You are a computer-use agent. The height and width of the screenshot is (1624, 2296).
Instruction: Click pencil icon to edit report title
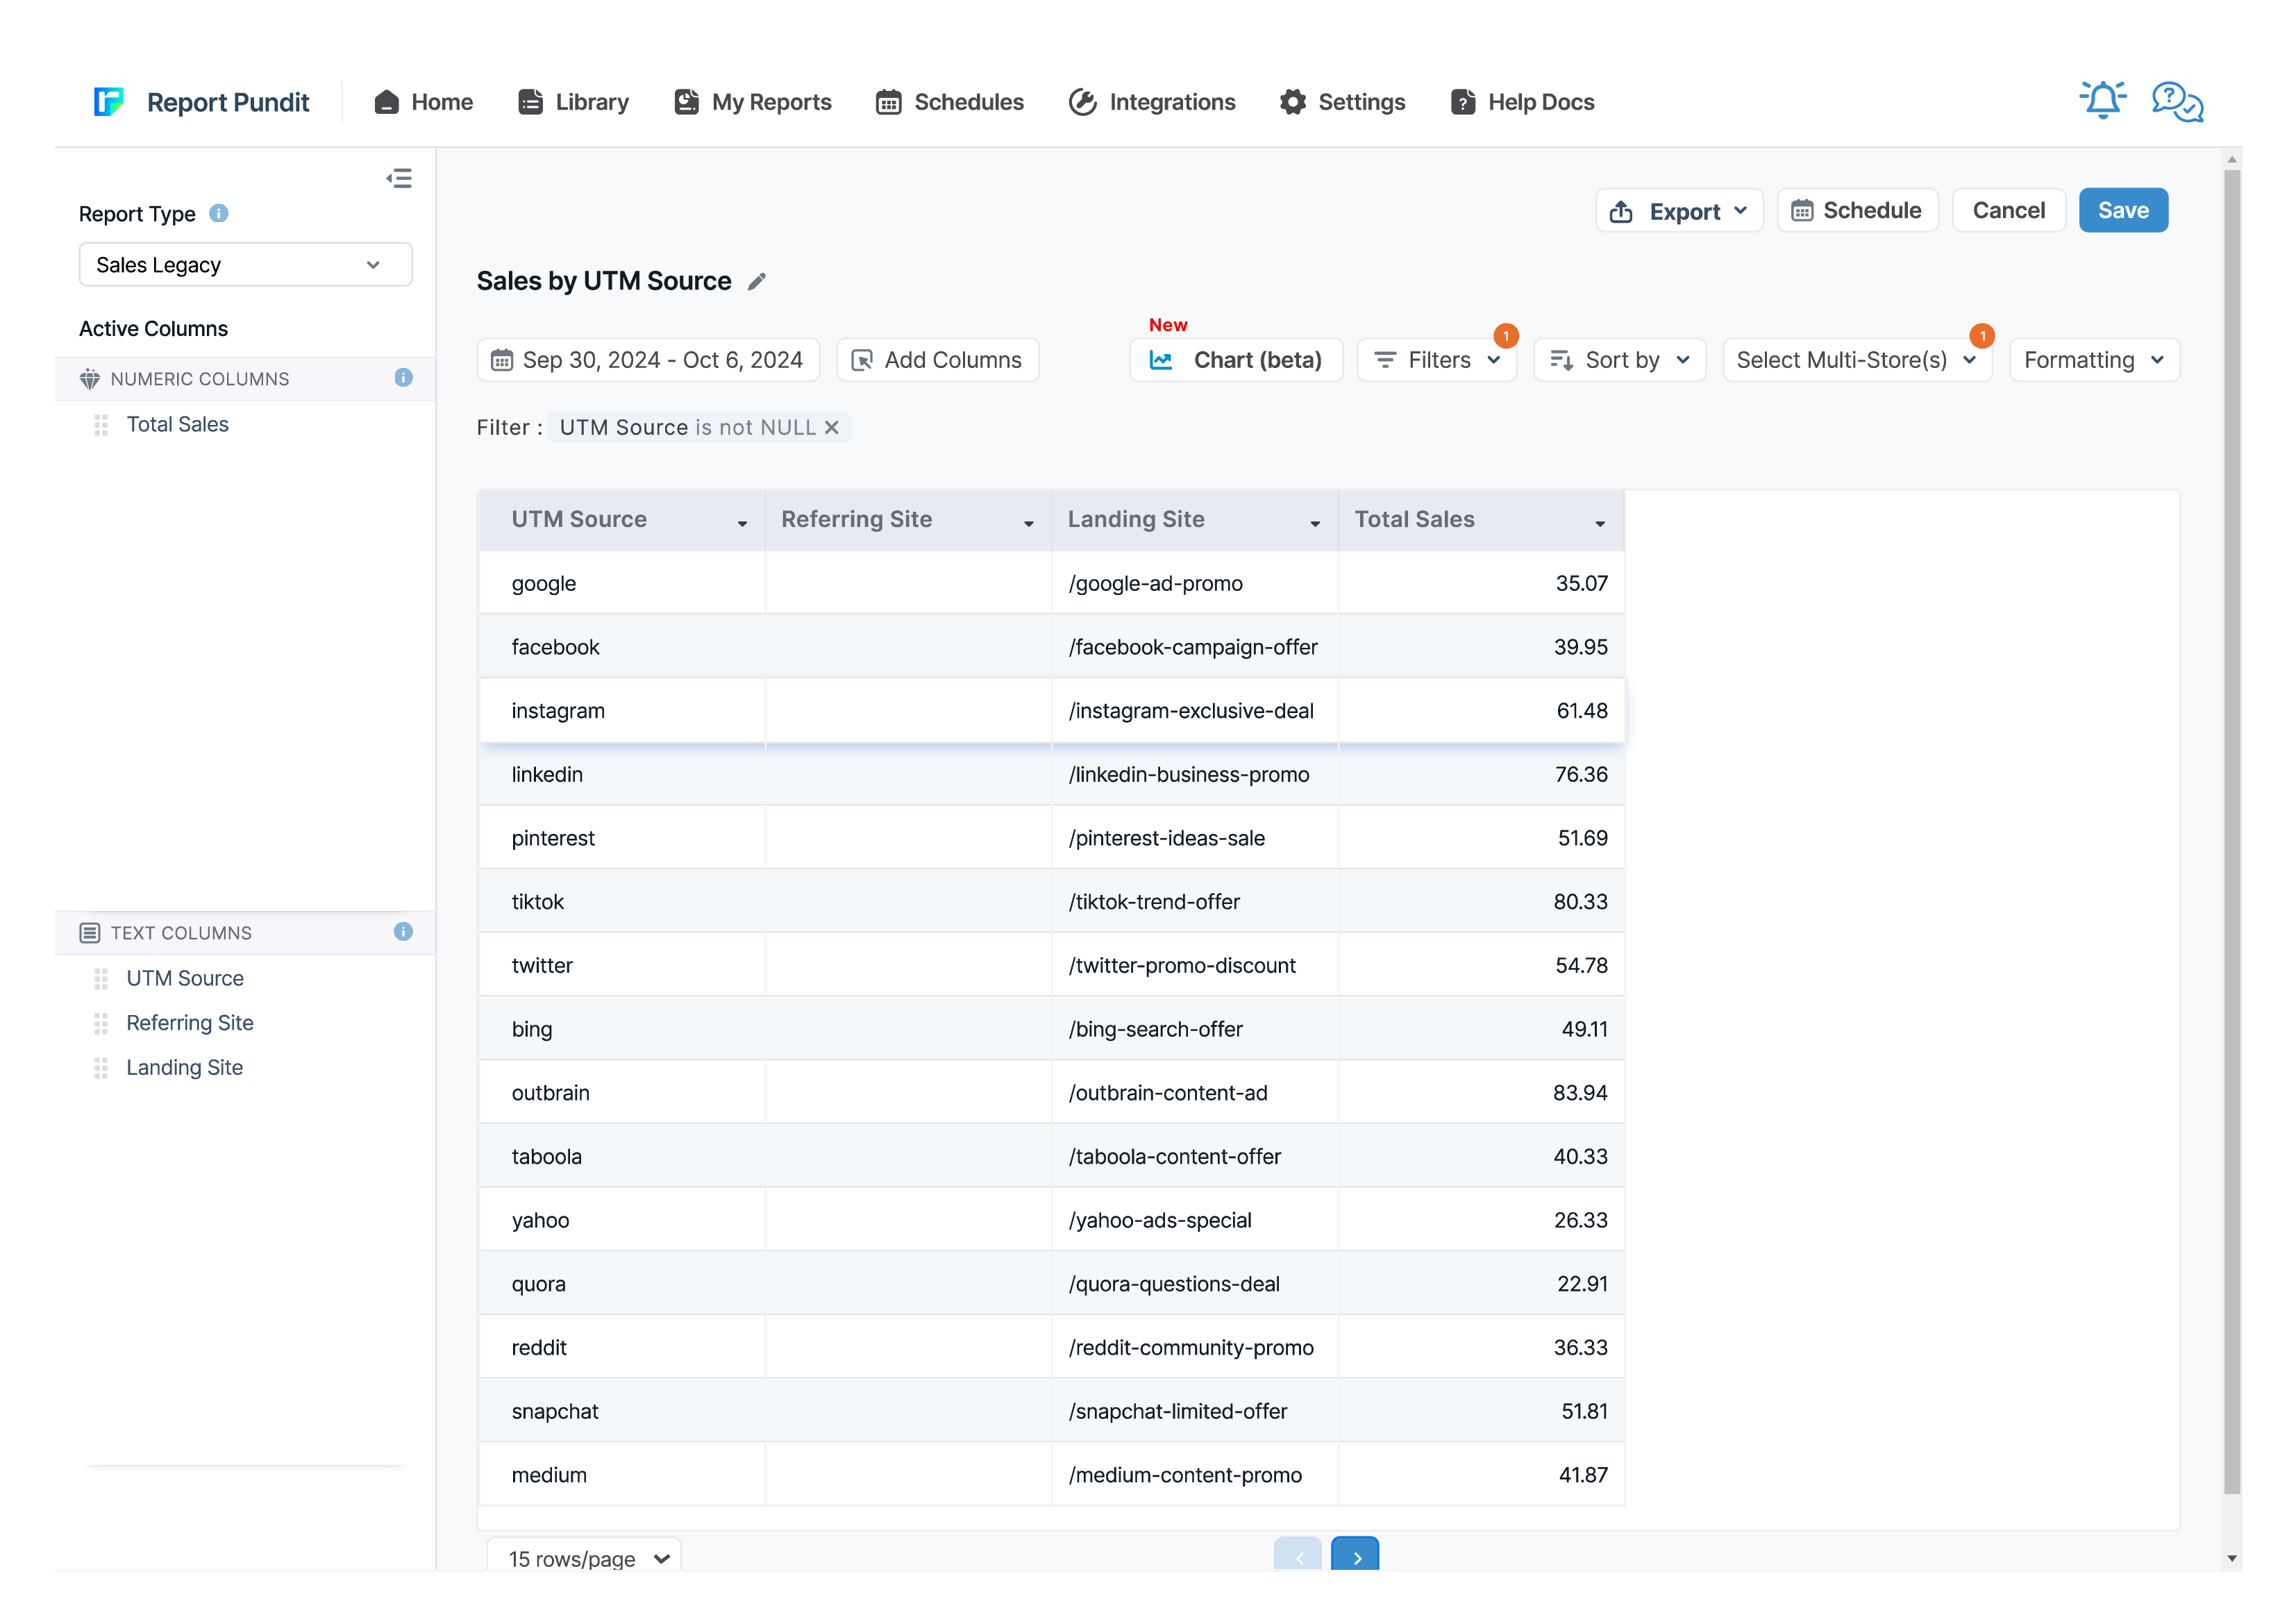point(757,282)
